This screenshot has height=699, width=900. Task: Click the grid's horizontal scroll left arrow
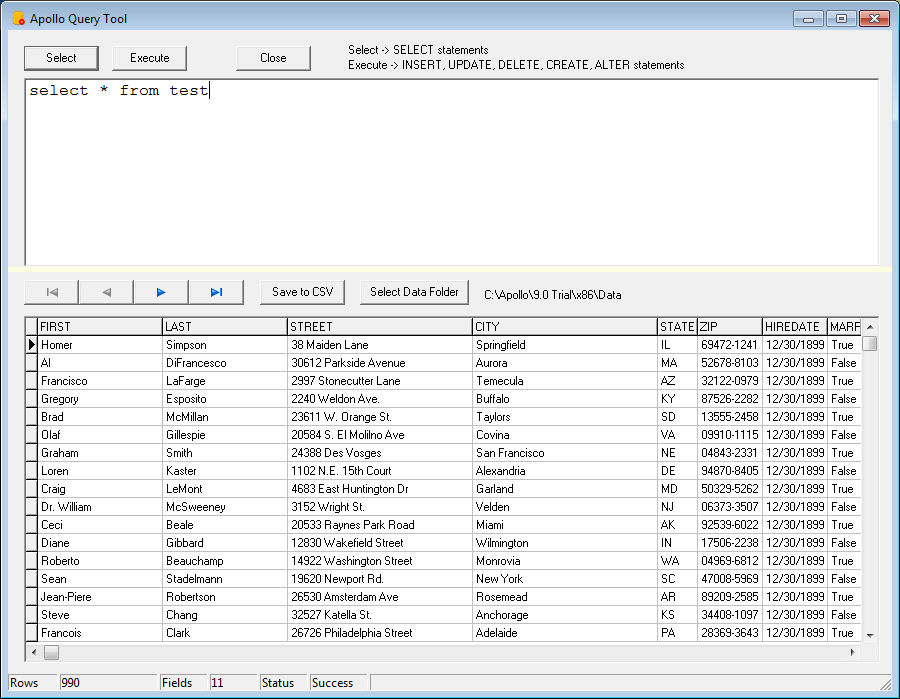(33, 652)
